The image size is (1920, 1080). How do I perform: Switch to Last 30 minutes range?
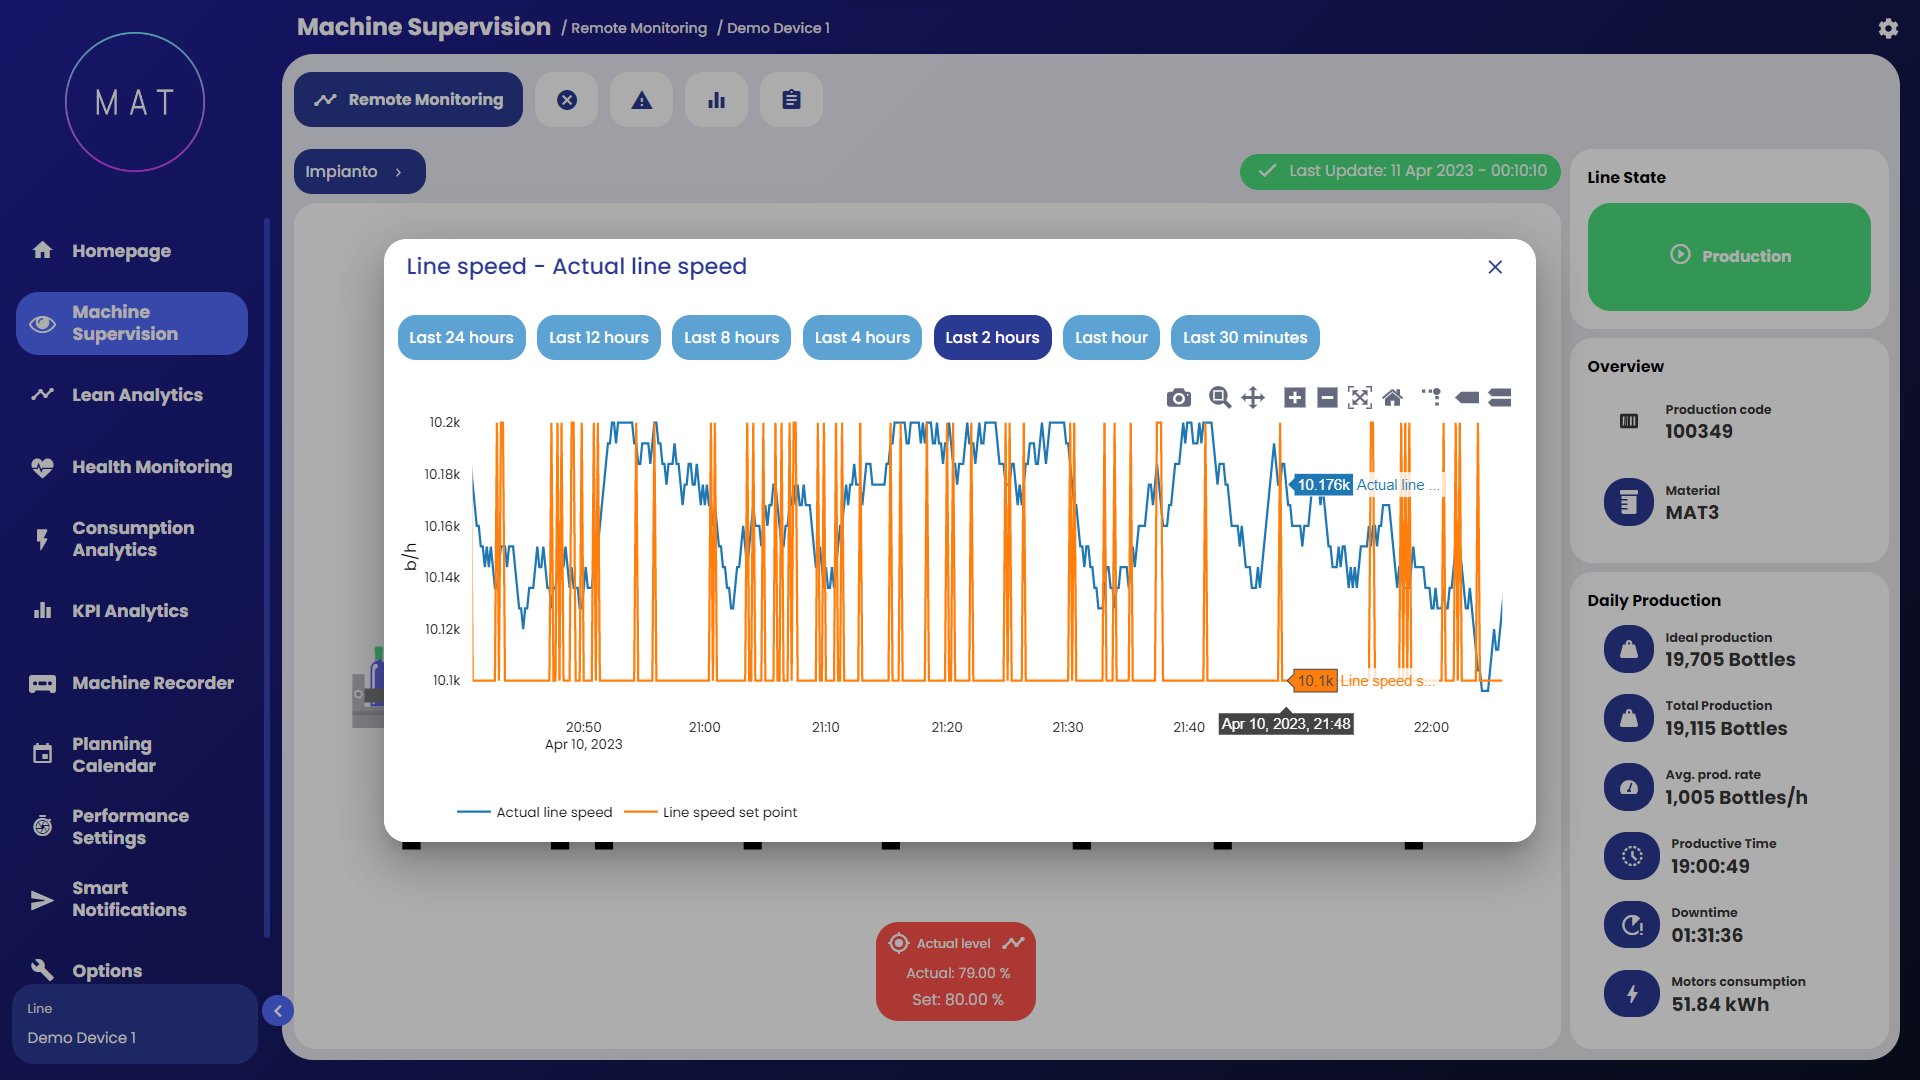pos(1245,338)
